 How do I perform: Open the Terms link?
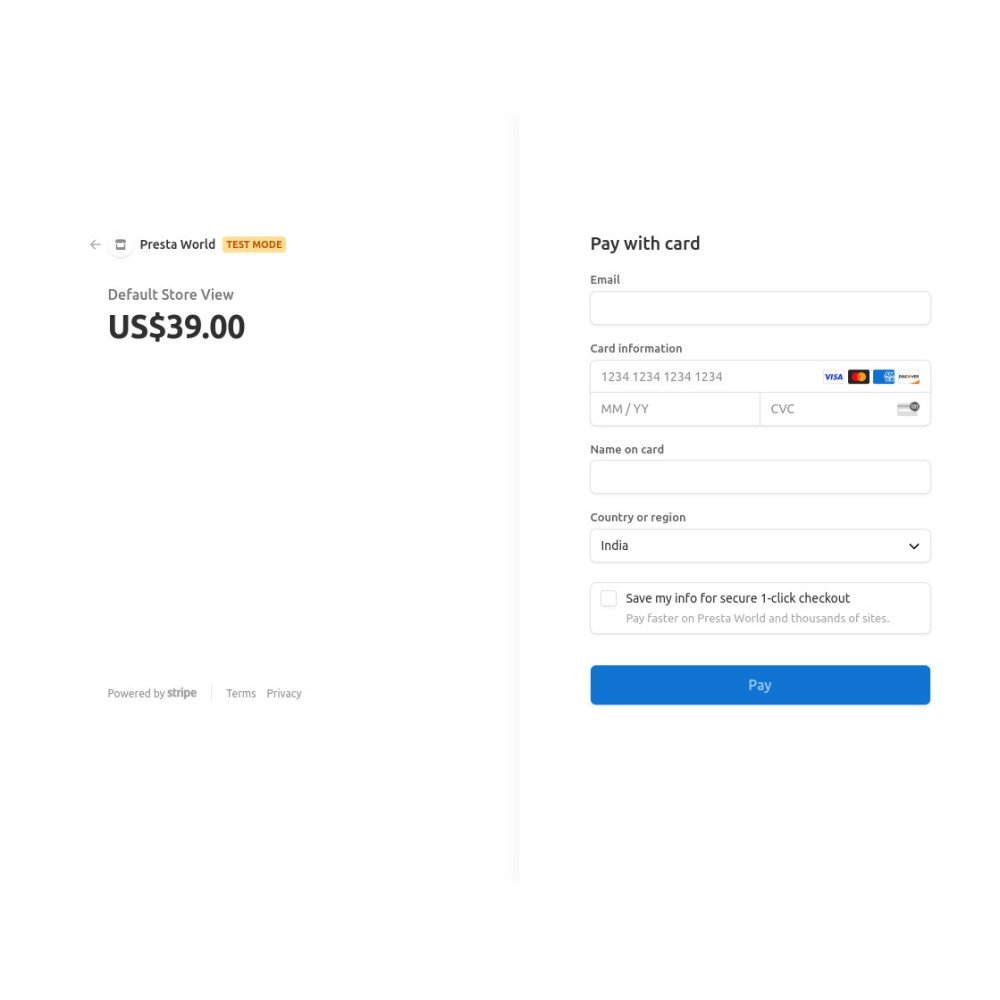pos(240,693)
